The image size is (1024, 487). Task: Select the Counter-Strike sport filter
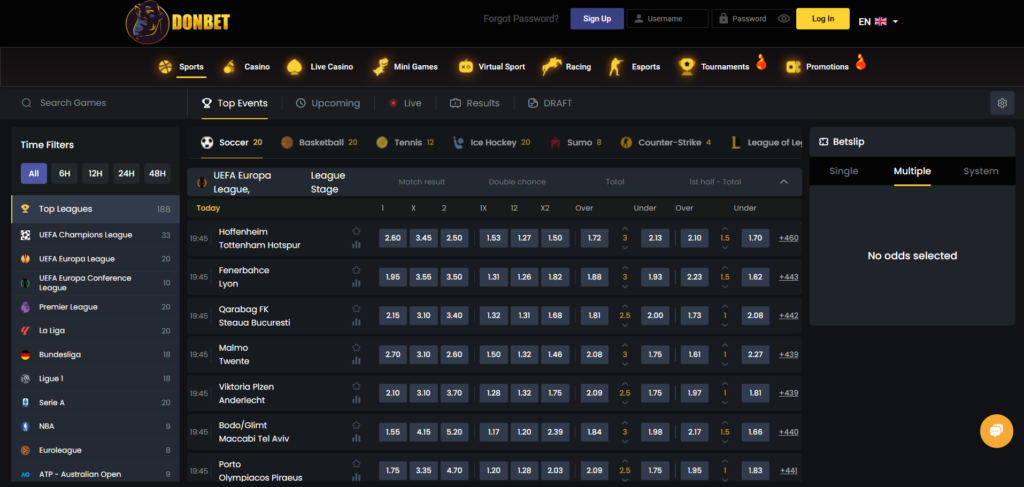coord(665,142)
